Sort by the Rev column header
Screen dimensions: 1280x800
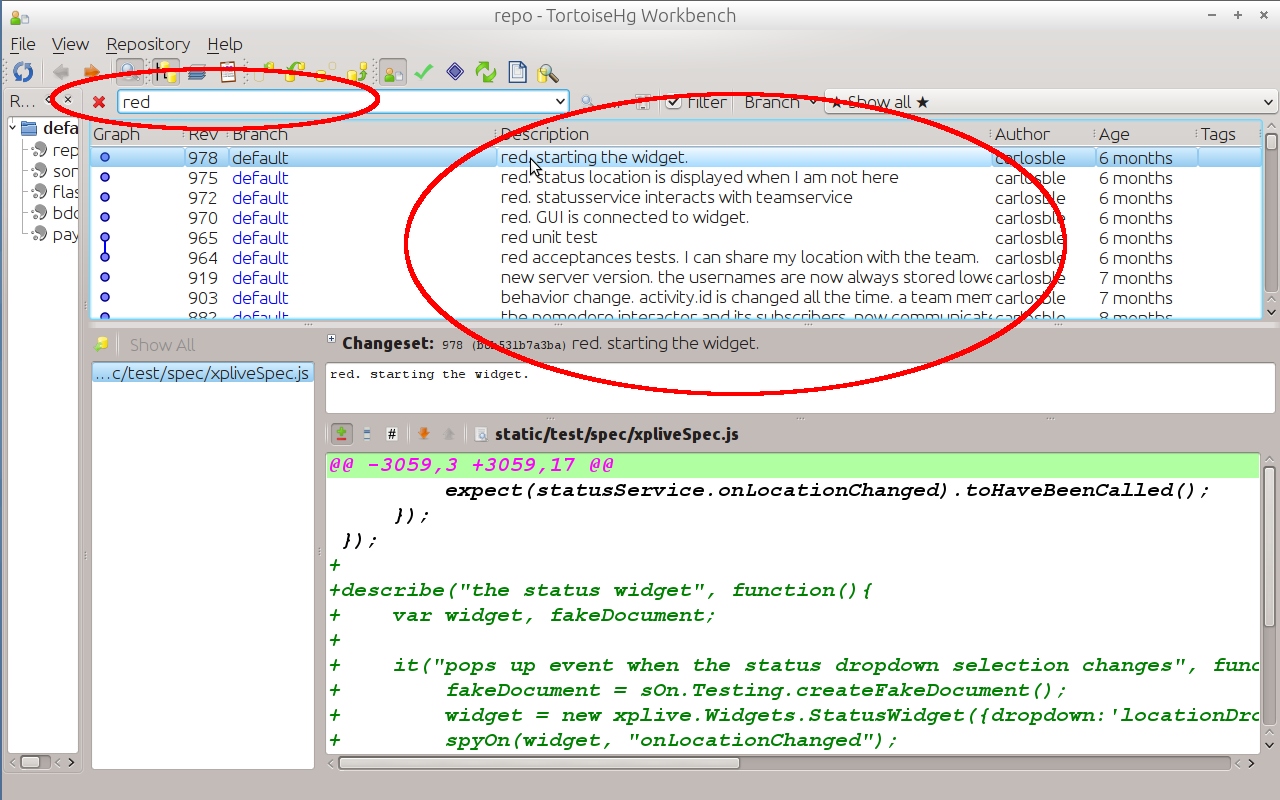pyautogui.click(x=207, y=134)
